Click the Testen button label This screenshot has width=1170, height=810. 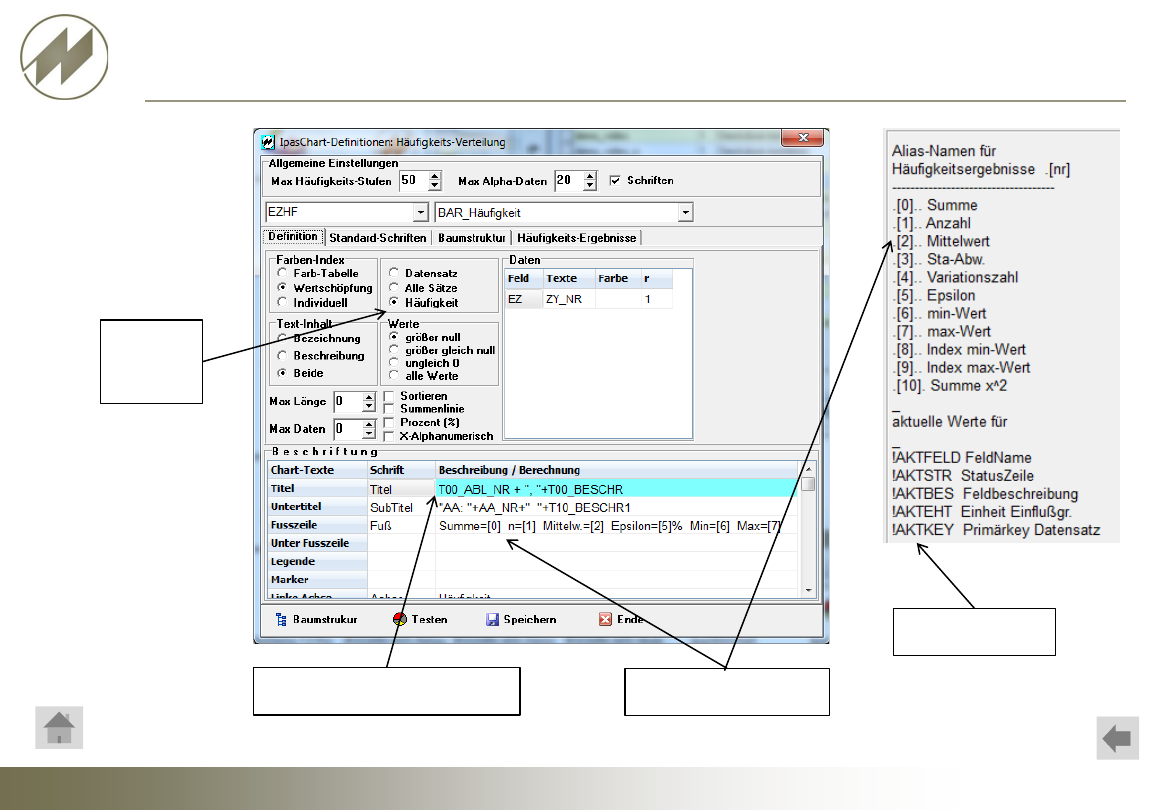[429, 619]
